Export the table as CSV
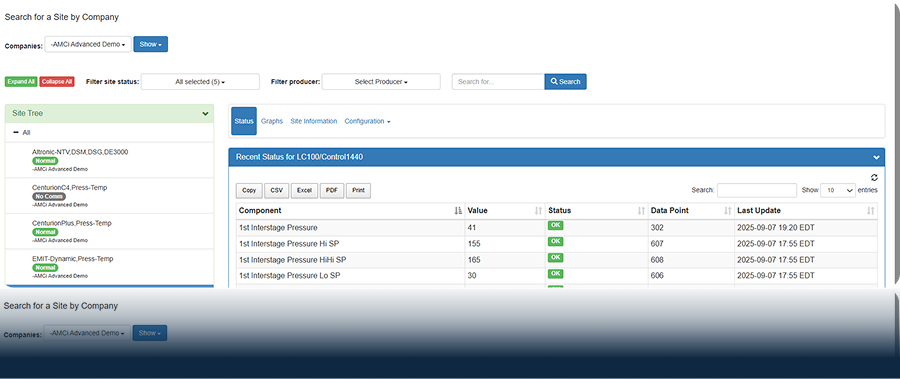 click(276, 190)
